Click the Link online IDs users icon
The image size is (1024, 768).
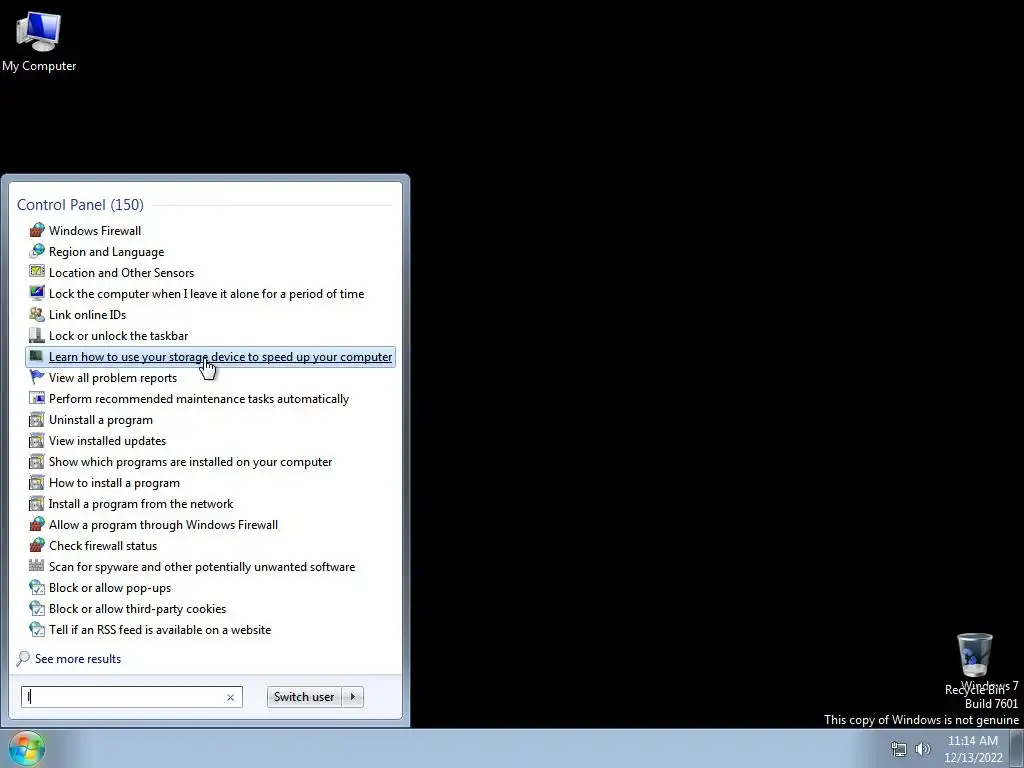37,314
